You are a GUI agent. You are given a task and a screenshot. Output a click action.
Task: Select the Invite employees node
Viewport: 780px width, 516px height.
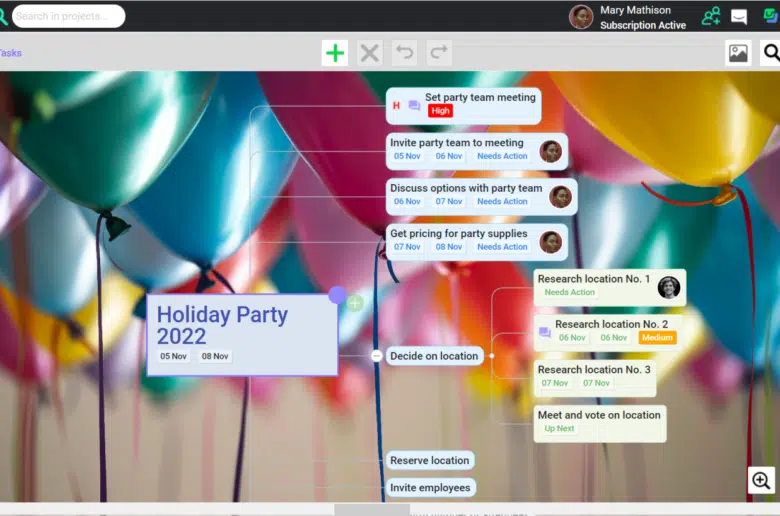coord(430,488)
